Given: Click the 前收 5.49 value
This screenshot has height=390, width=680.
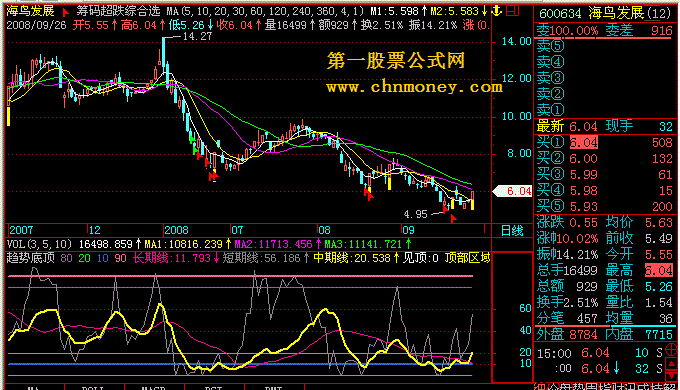Looking at the screenshot, I should (639, 238).
